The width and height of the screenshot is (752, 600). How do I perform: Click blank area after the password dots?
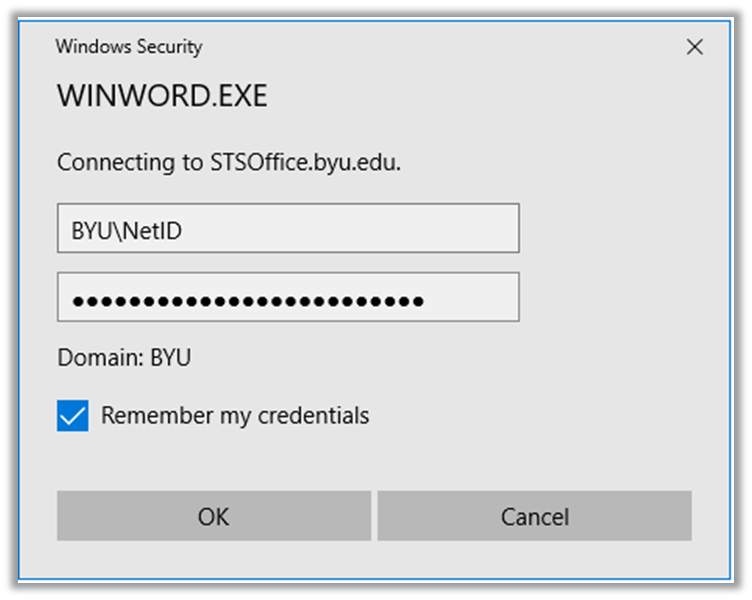pyautogui.click(x=470, y=298)
